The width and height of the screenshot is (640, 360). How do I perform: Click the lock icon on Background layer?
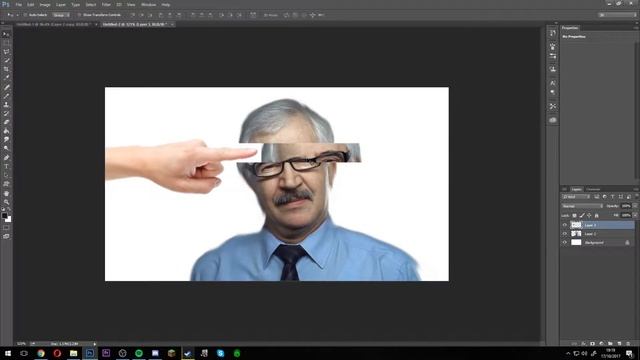(627, 242)
